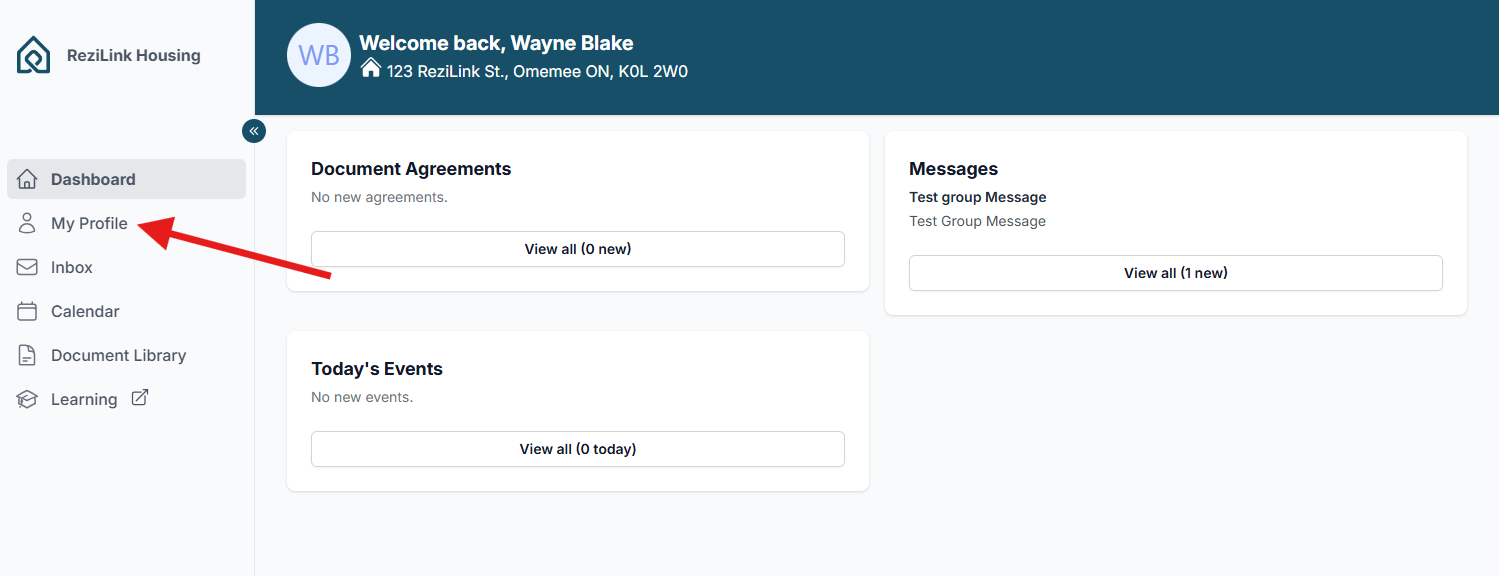The height and width of the screenshot is (576, 1499).
Task: View all of today's events
Action: tap(577, 449)
